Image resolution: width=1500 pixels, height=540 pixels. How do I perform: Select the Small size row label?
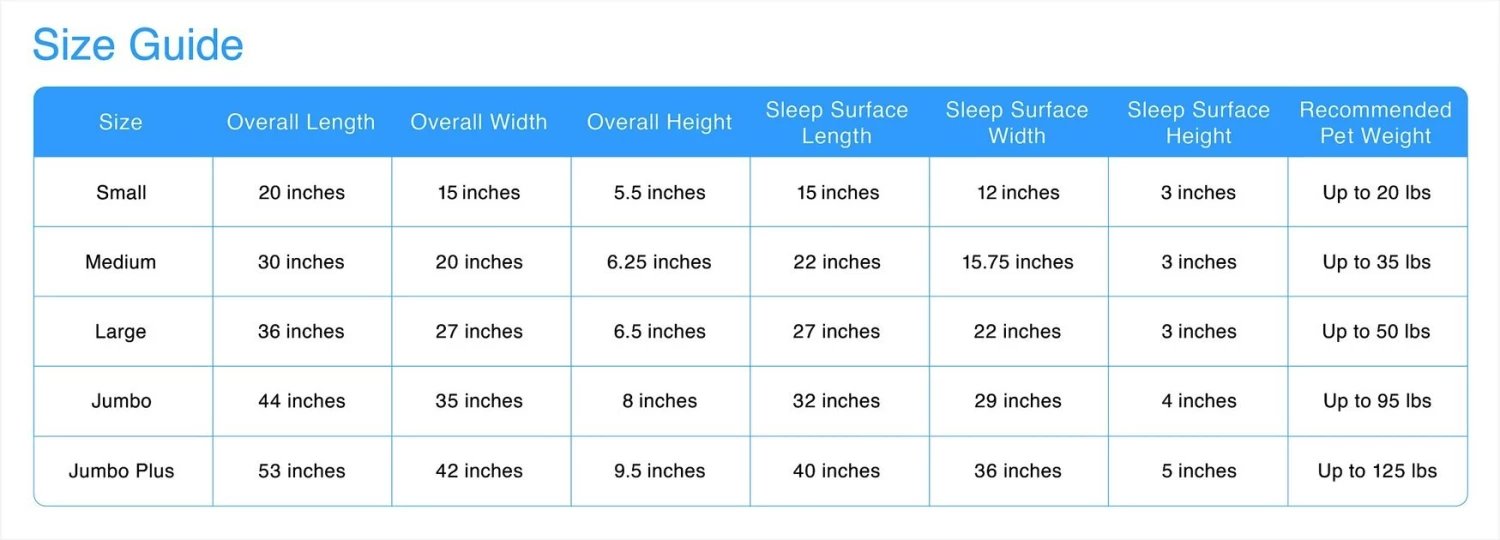(121, 193)
